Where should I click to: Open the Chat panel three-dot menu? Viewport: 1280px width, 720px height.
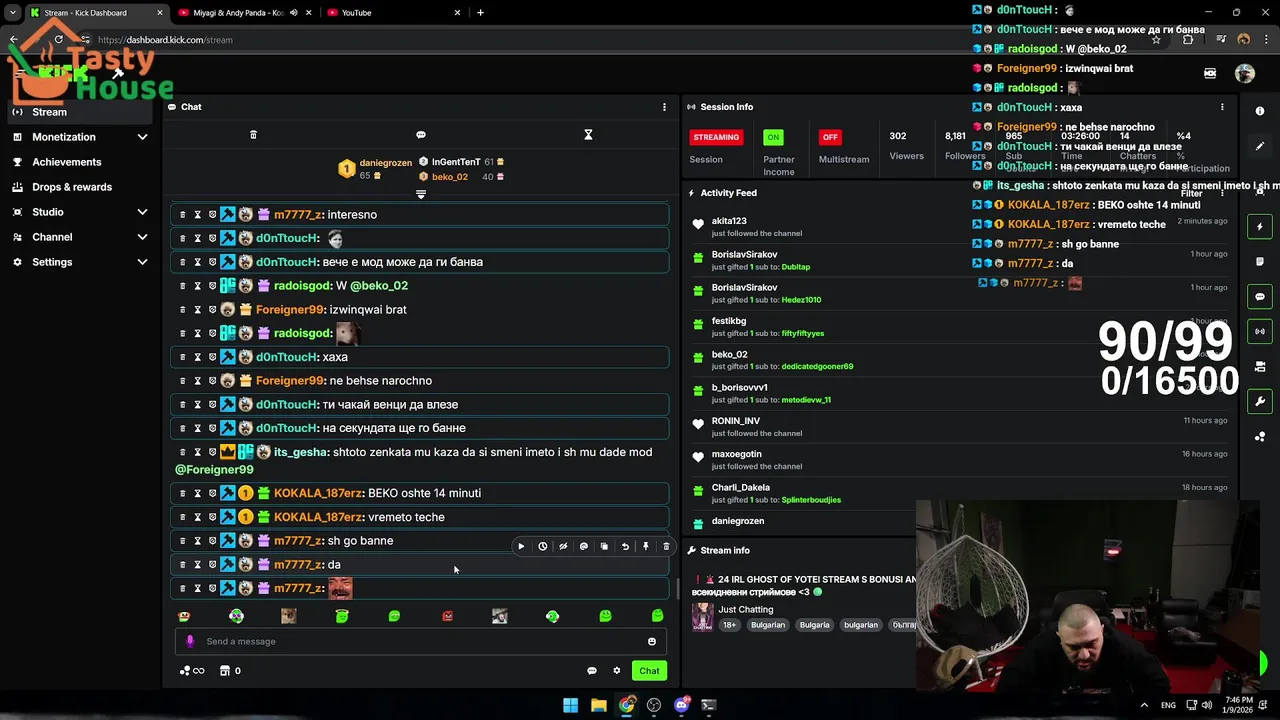click(x=664, y=107)
